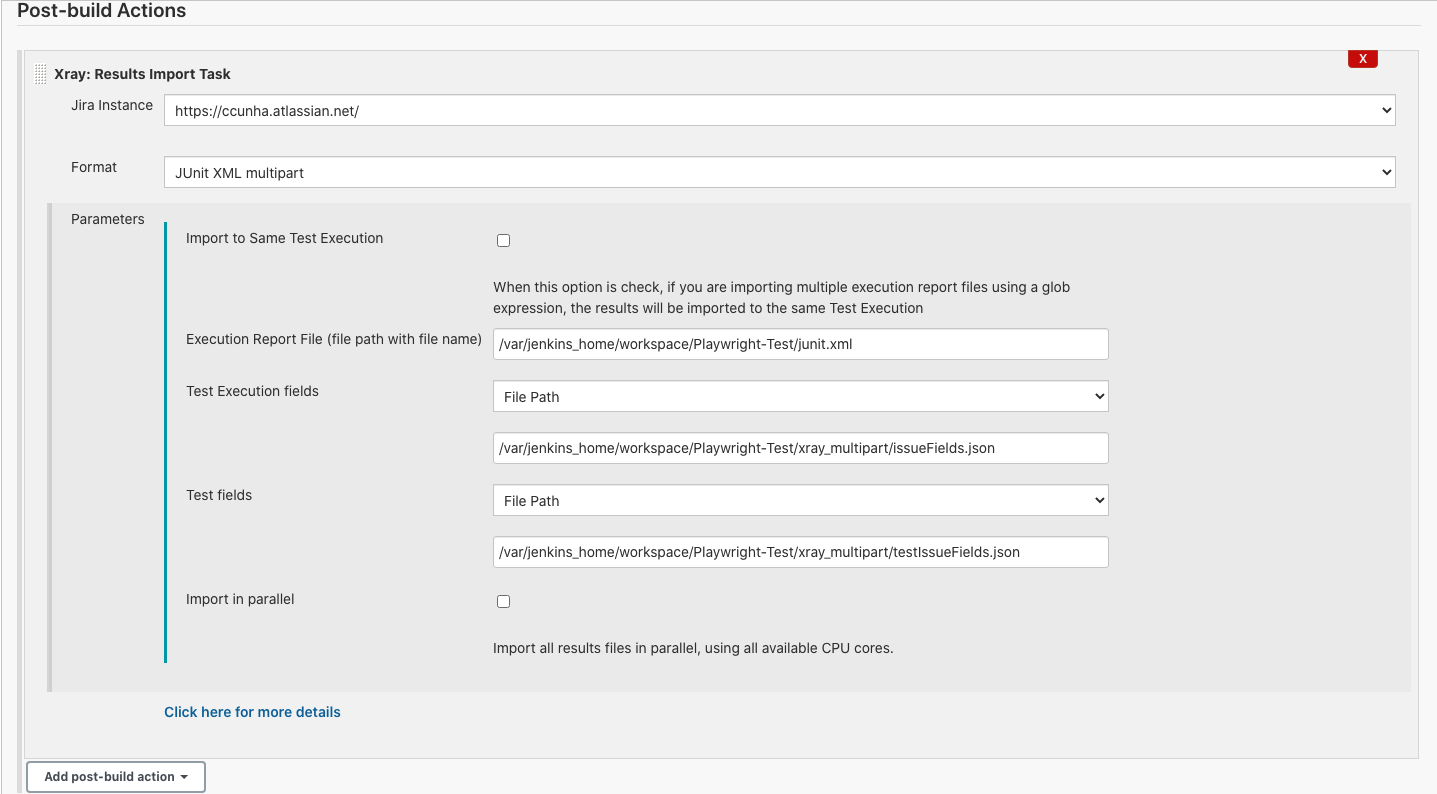Viewport: 1437px width, 794px height.
Task: Click the 'Post-build Actions' heading
Action: [x=101, y=12]
